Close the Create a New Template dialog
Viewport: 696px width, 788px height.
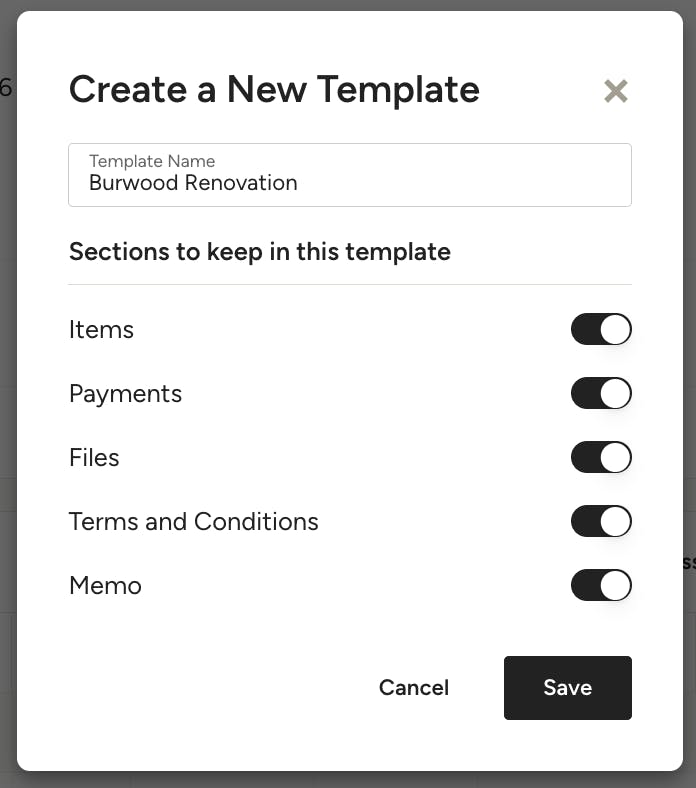click(616, 91)
